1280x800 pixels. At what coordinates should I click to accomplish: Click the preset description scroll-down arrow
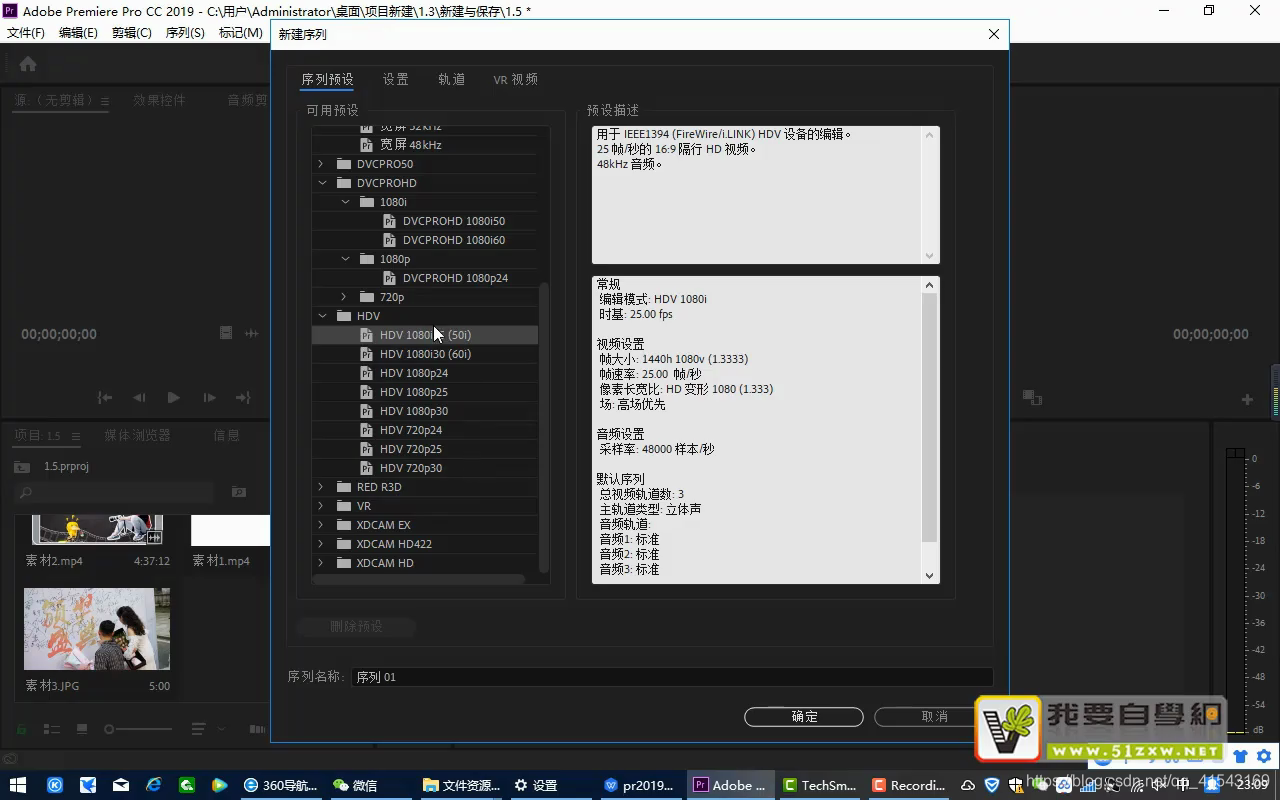pyautogui.click(x=929, y=256)
